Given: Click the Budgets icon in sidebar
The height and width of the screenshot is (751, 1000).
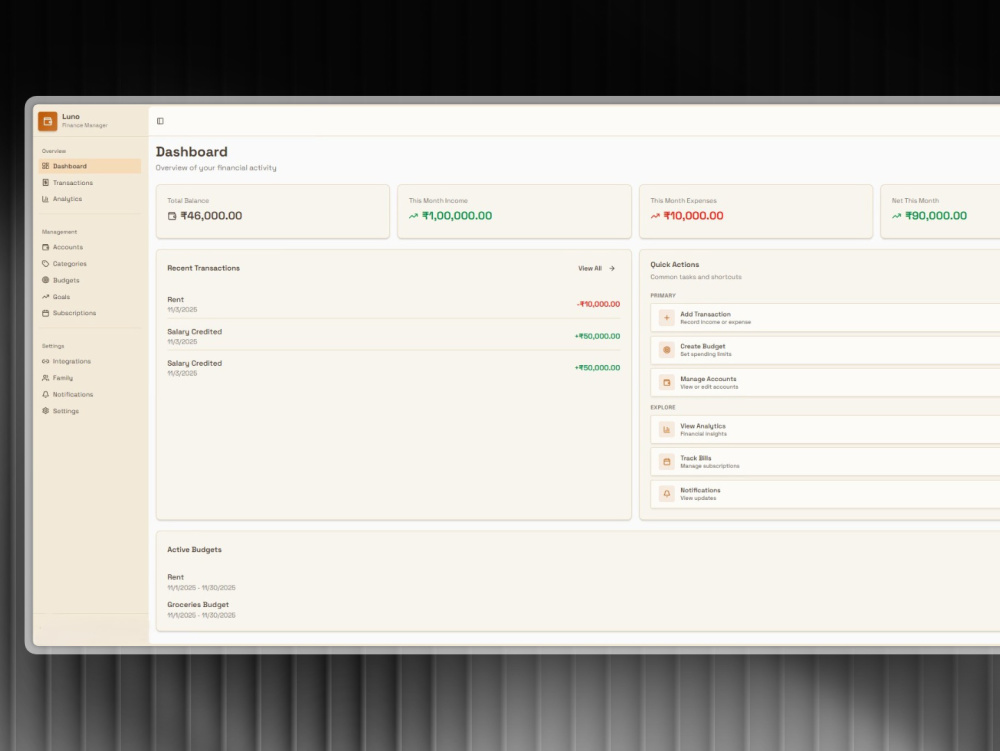Looking at the screenshot, I should click(x=45, y=280).
